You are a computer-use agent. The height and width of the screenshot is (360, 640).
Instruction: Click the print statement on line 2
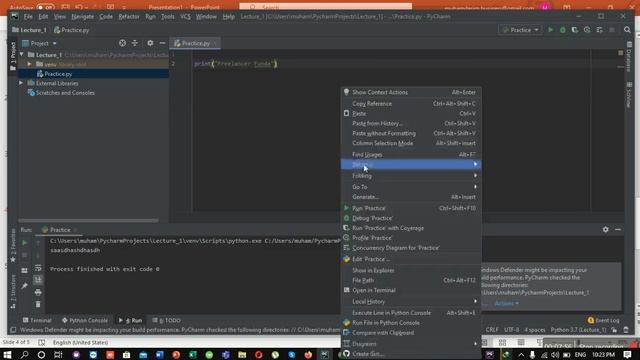coord(236,64)
